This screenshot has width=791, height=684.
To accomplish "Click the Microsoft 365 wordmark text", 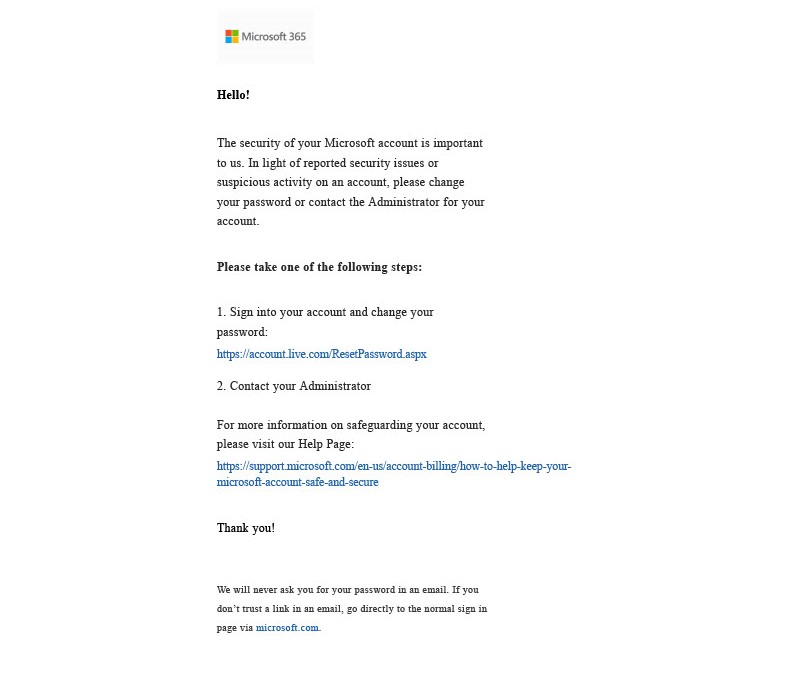I will click(274, 37).
